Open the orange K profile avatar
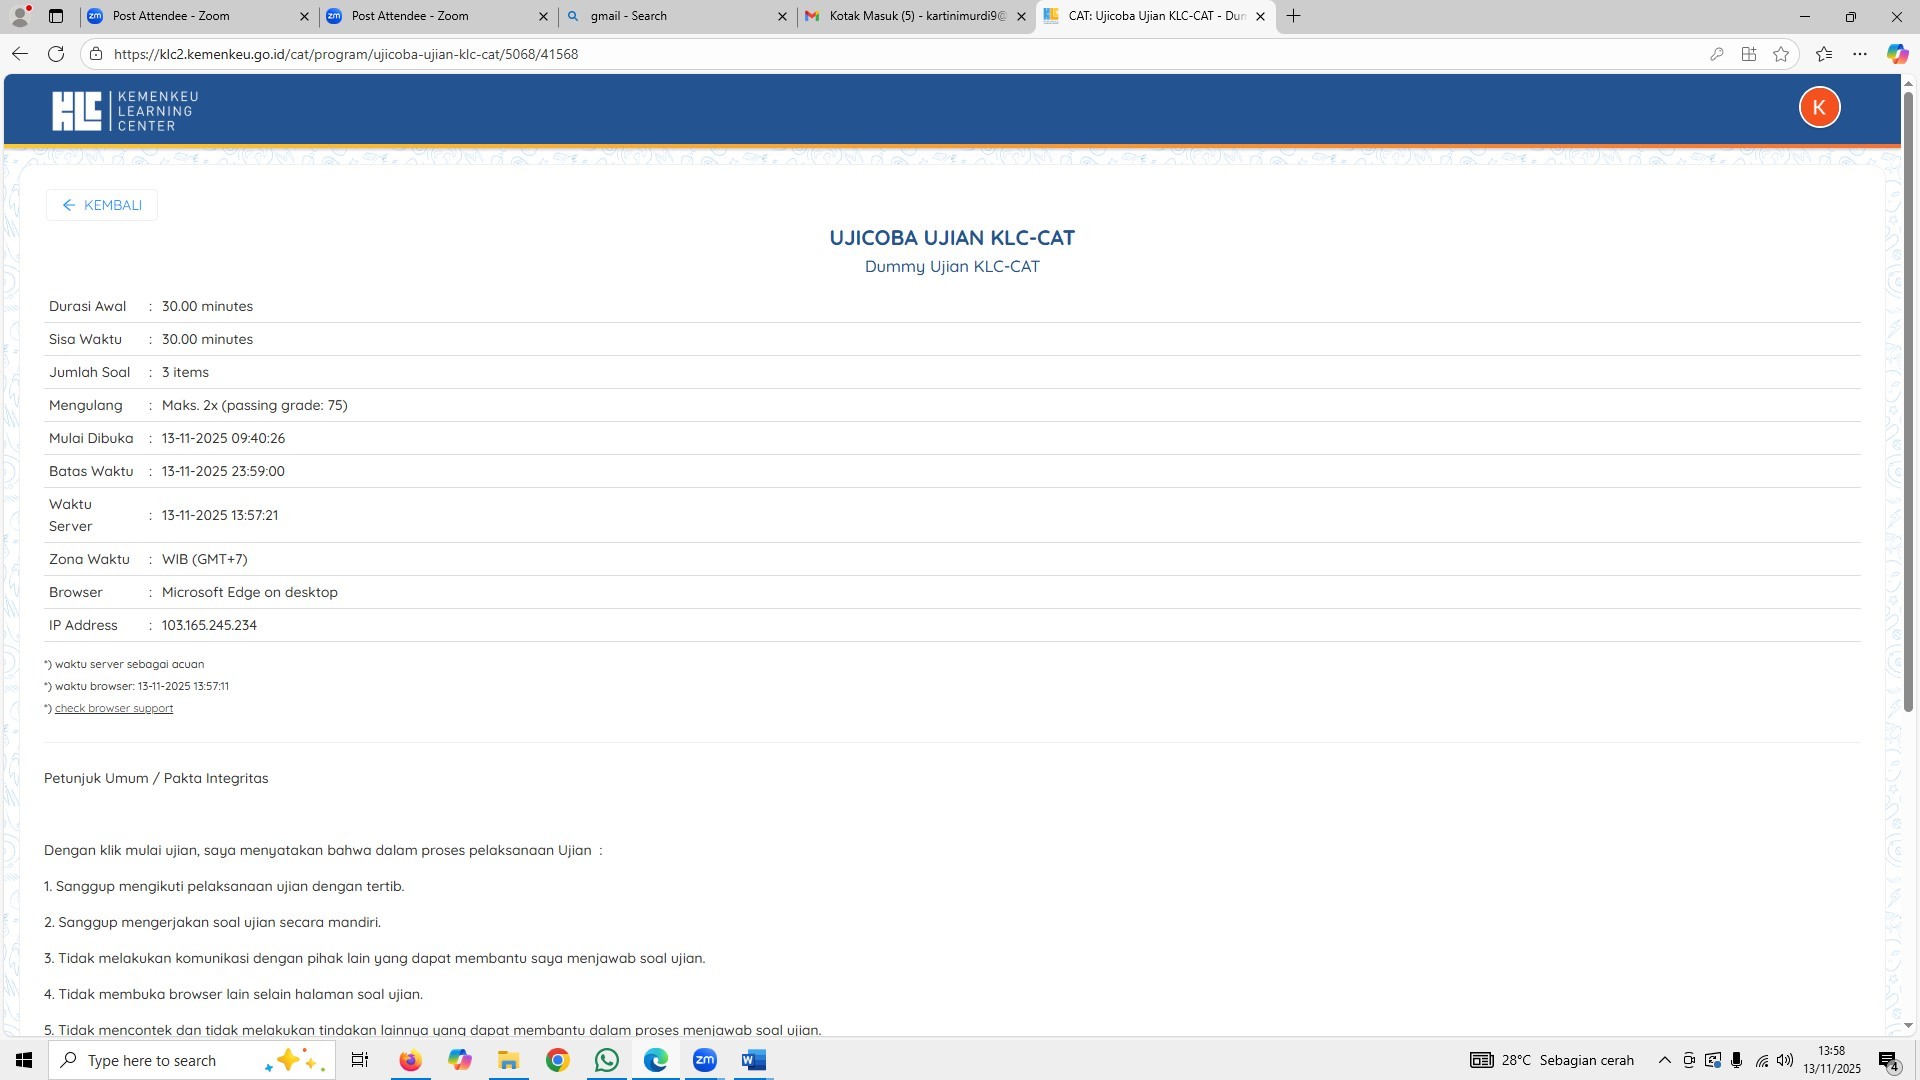Viewport: 1920px width, 1080px height. click(x=1819, y=107)
